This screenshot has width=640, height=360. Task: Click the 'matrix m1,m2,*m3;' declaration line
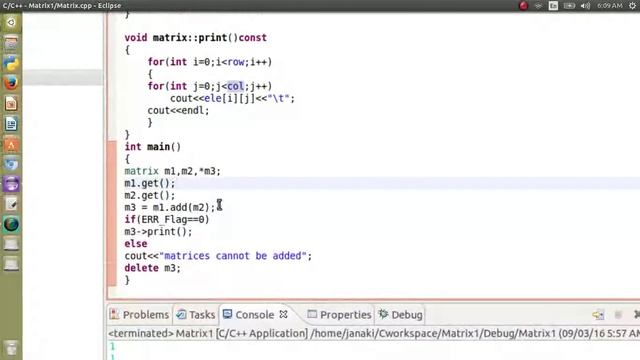172,171
